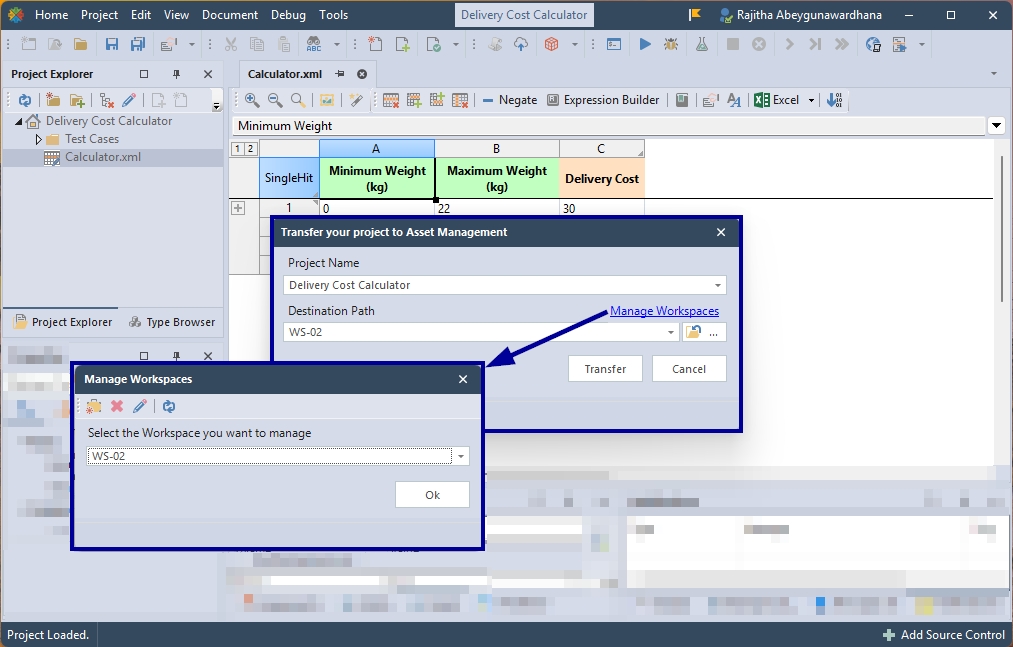Click the browse folder icon beside Destination Path
The width and height of the screenshot is (1013, 647).
693,332
